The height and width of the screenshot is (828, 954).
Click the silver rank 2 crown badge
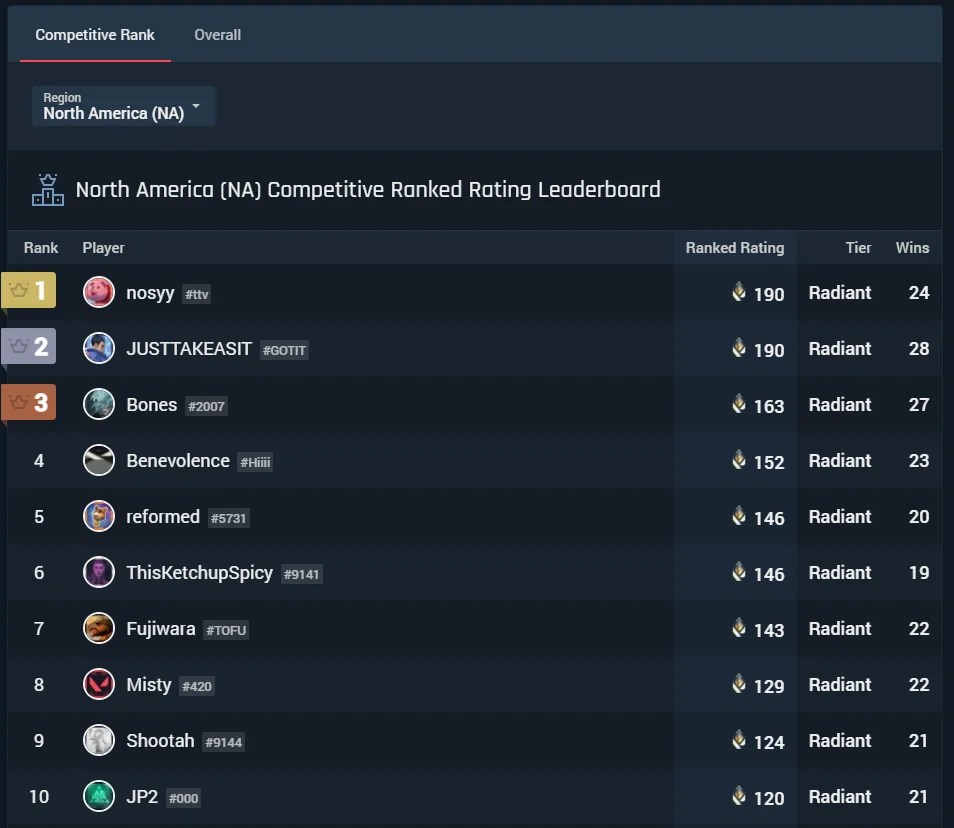(29, 346)
